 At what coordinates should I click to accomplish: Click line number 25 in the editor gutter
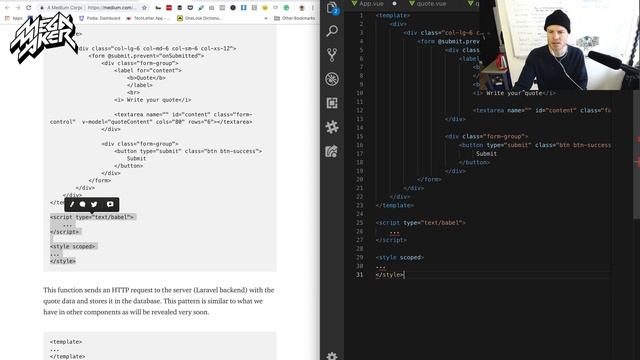click(x=359, y=222)
